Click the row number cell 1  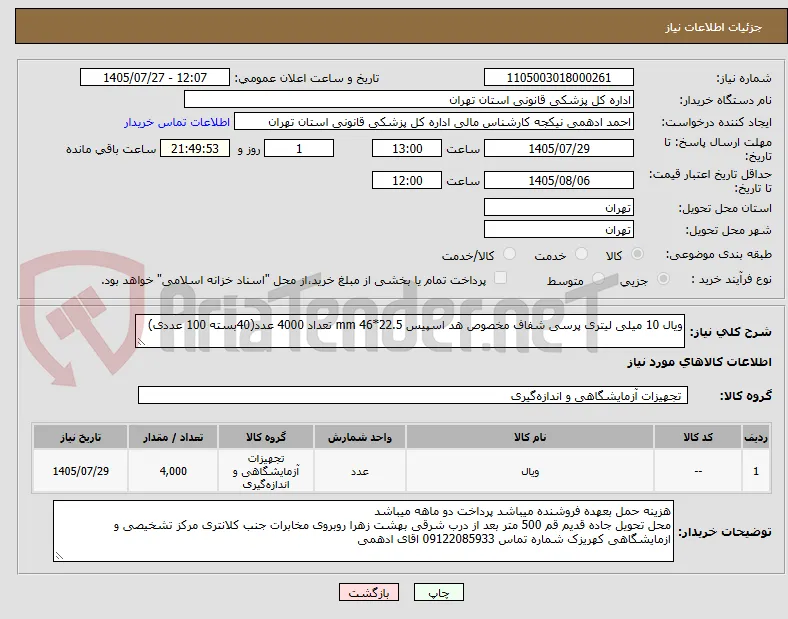click(x=756, y=471)
